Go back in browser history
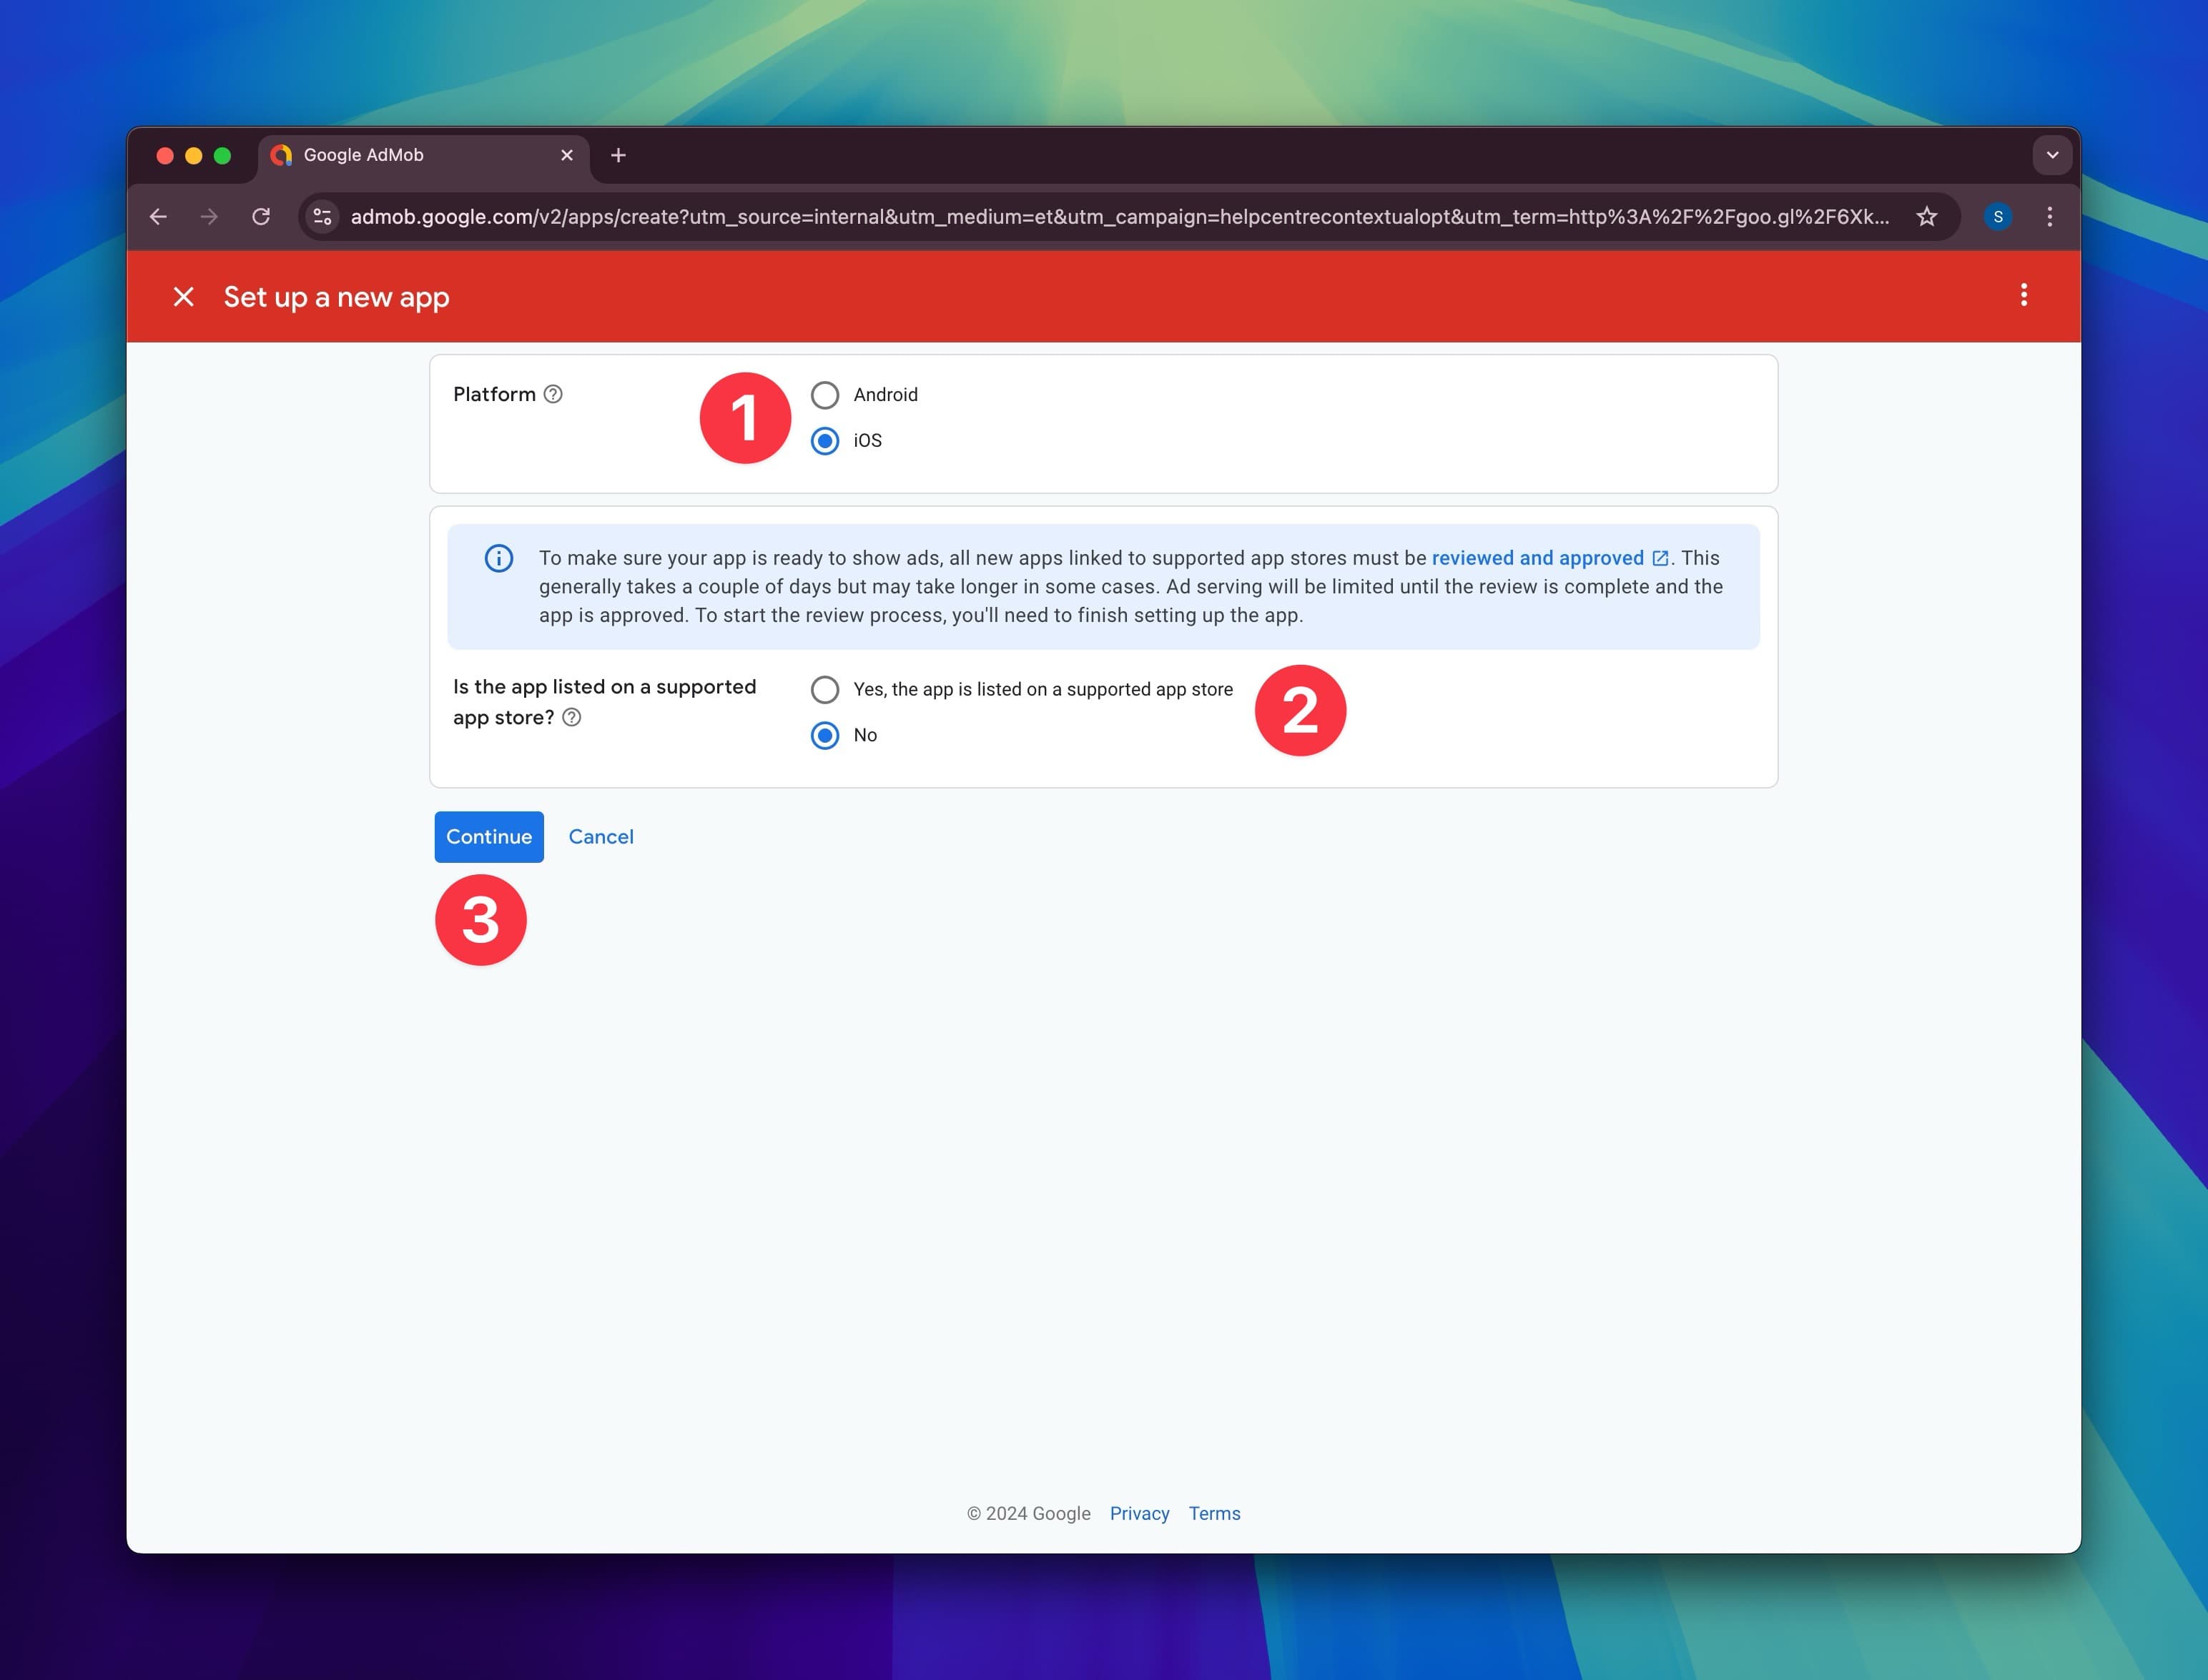Screen dimensions: 2208x1680 [158, 217]
